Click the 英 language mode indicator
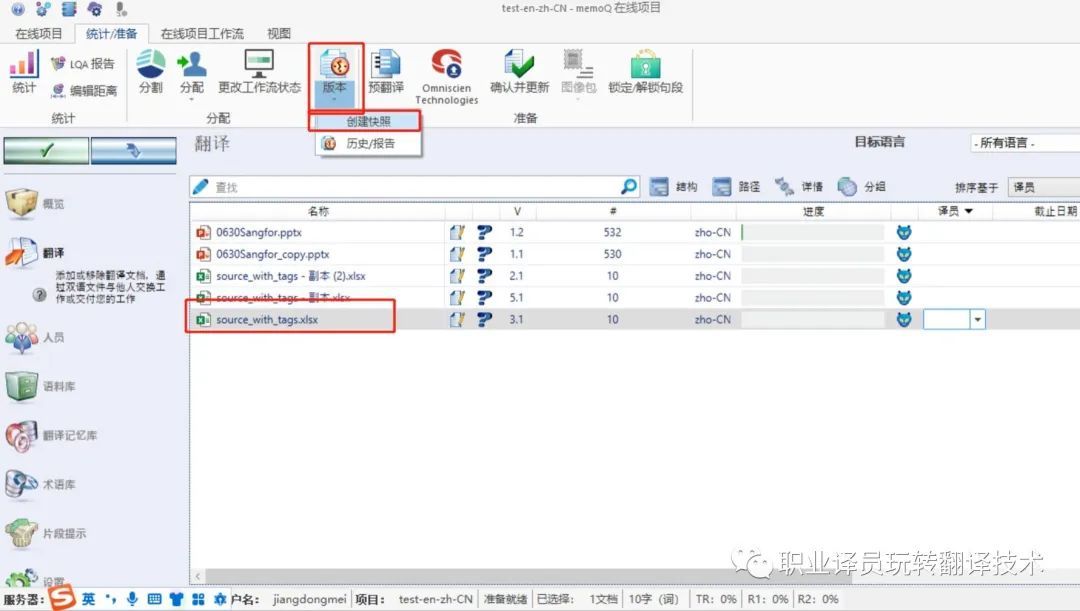This screenshot has width=1080, height=611. coord(89,599)
